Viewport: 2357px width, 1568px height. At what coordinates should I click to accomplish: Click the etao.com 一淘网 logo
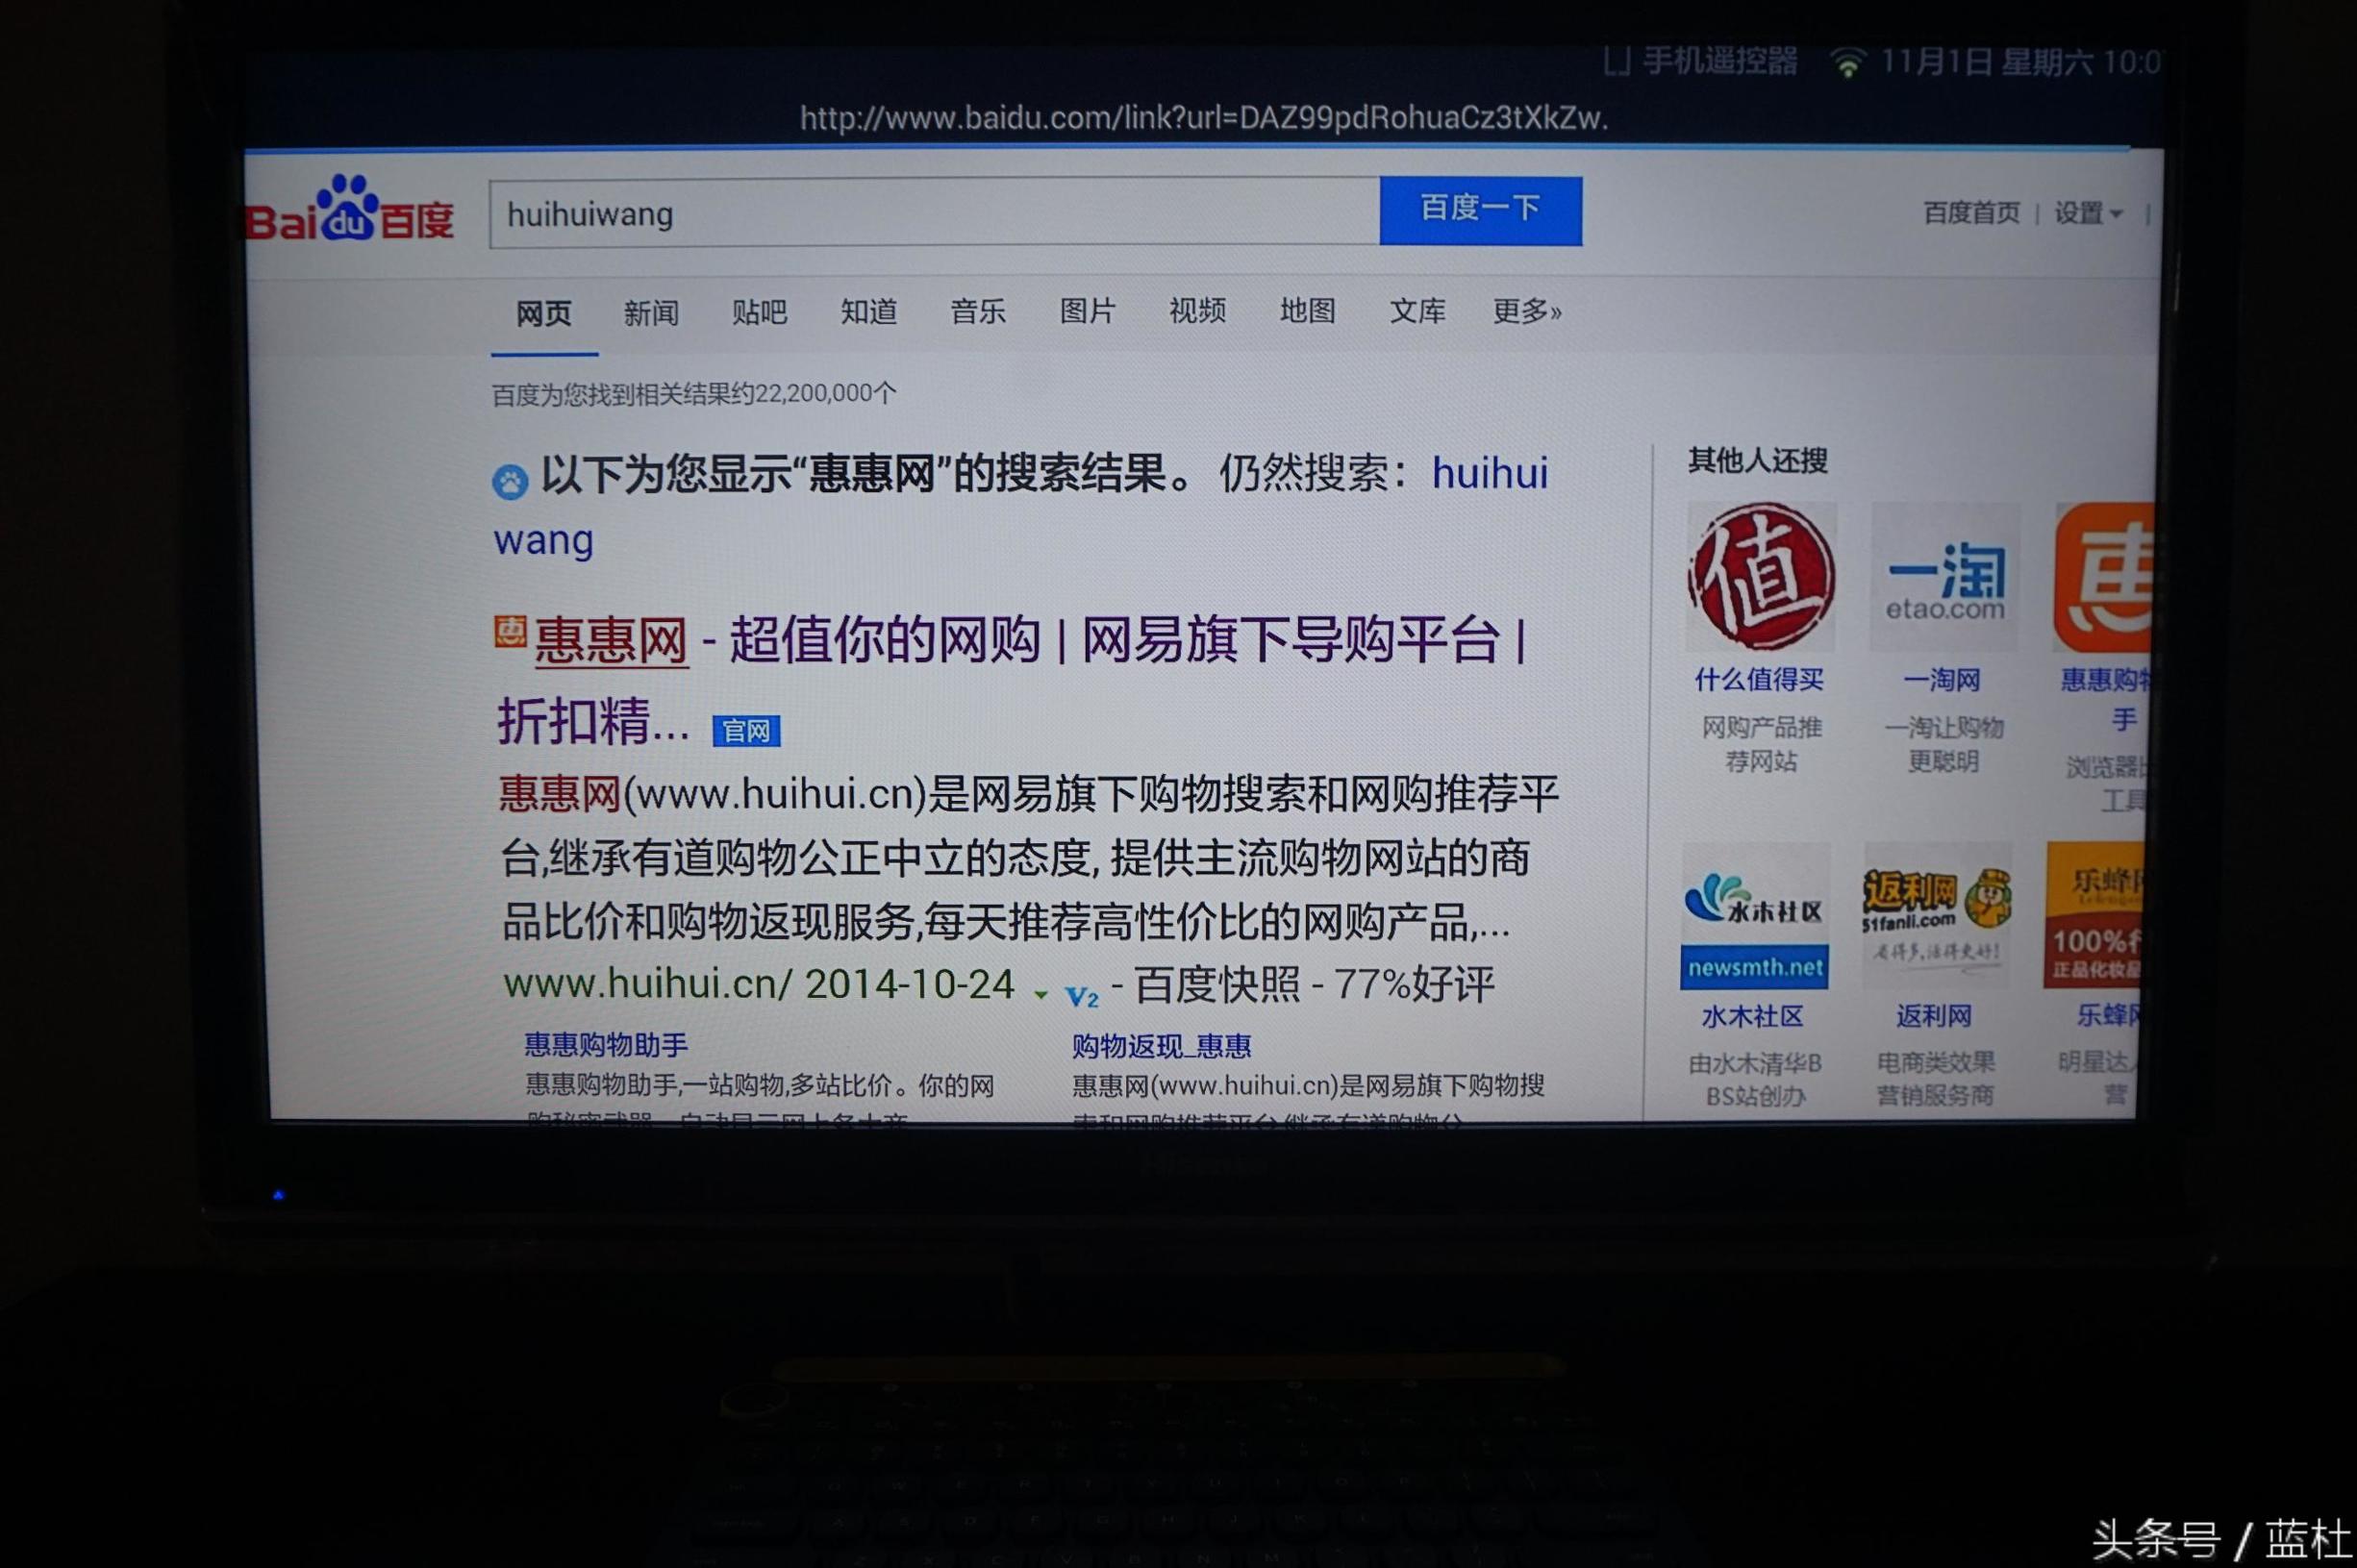(1944, 580)
